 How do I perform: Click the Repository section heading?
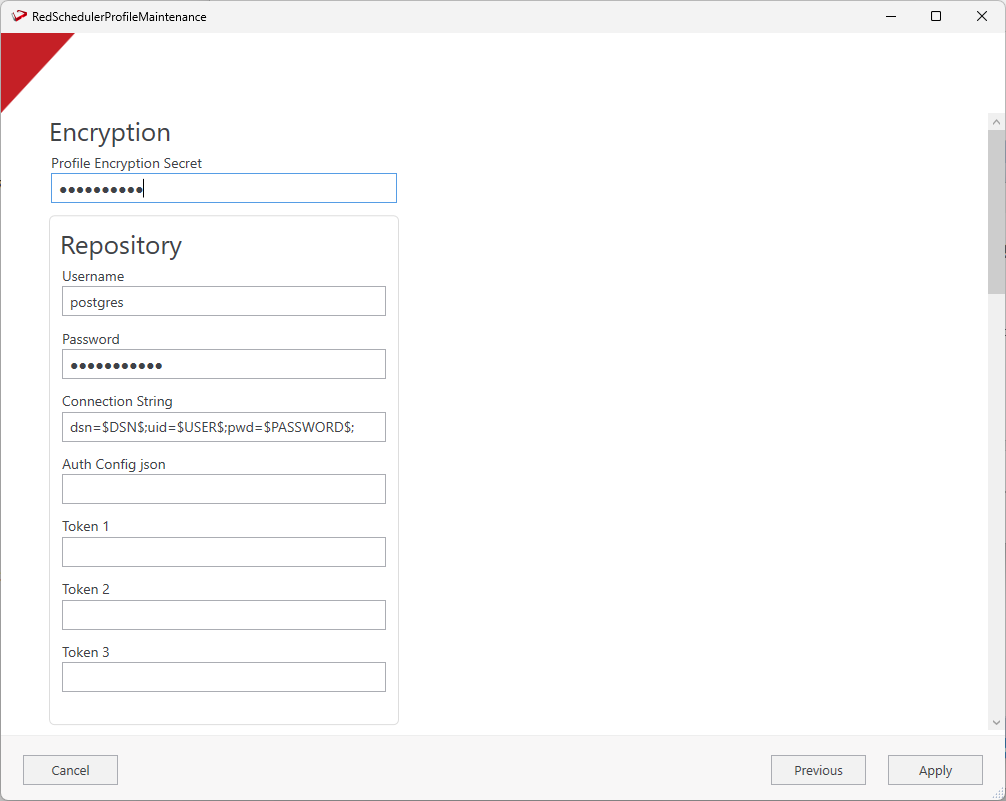pos(121,246)
